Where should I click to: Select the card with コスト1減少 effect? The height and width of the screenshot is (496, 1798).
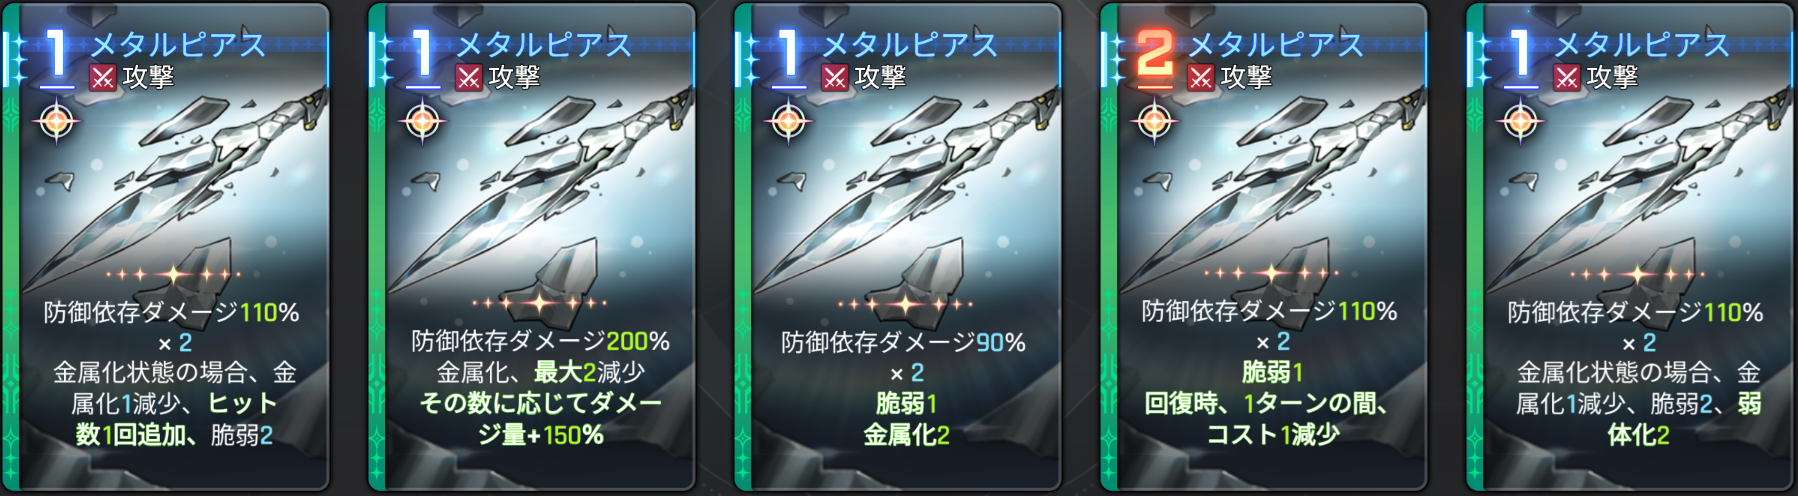click(x=1264, y=247)
